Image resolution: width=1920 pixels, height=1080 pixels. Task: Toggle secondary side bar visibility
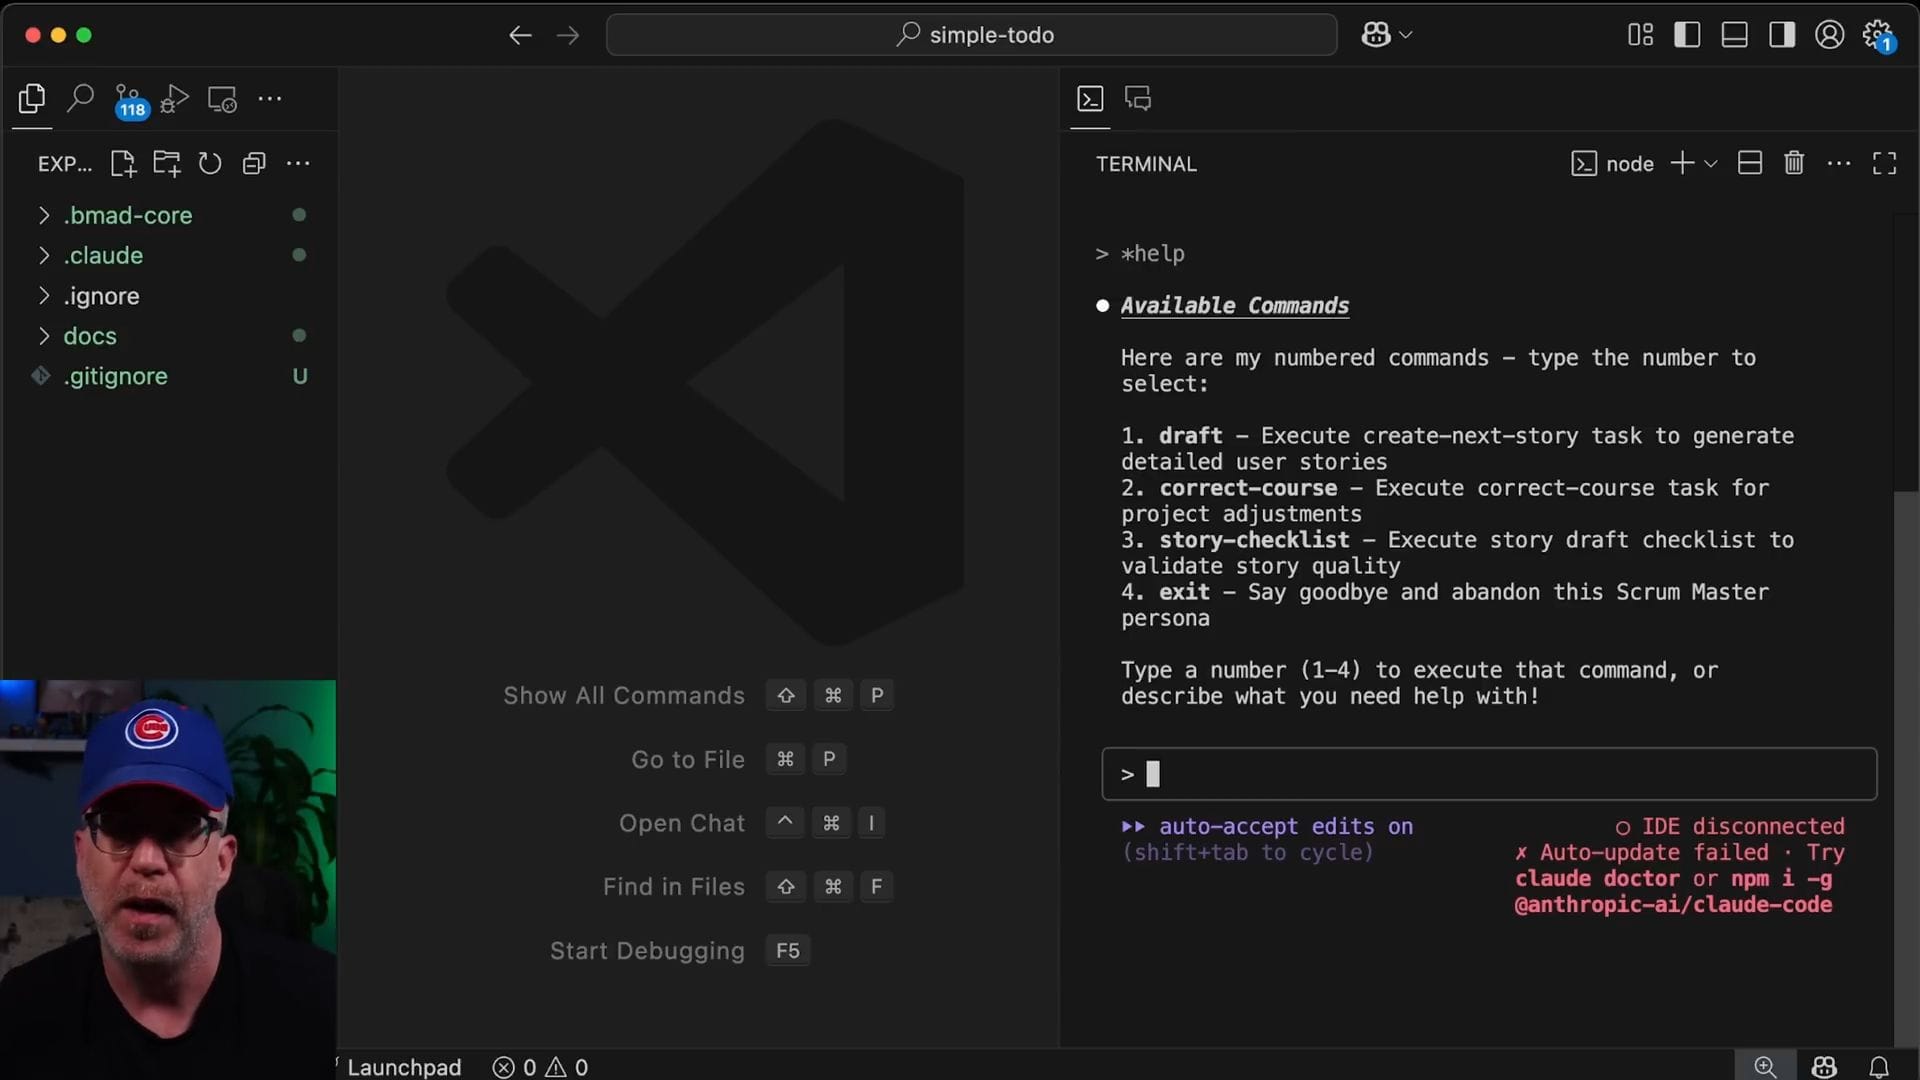1781,35
